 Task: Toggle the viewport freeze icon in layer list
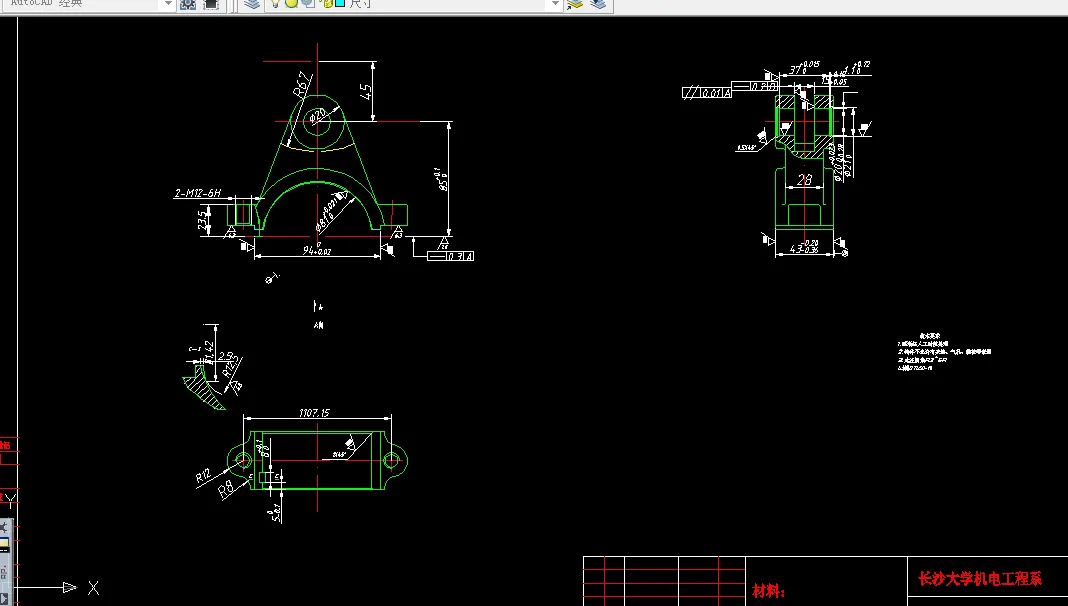click(x=308, y=3)
